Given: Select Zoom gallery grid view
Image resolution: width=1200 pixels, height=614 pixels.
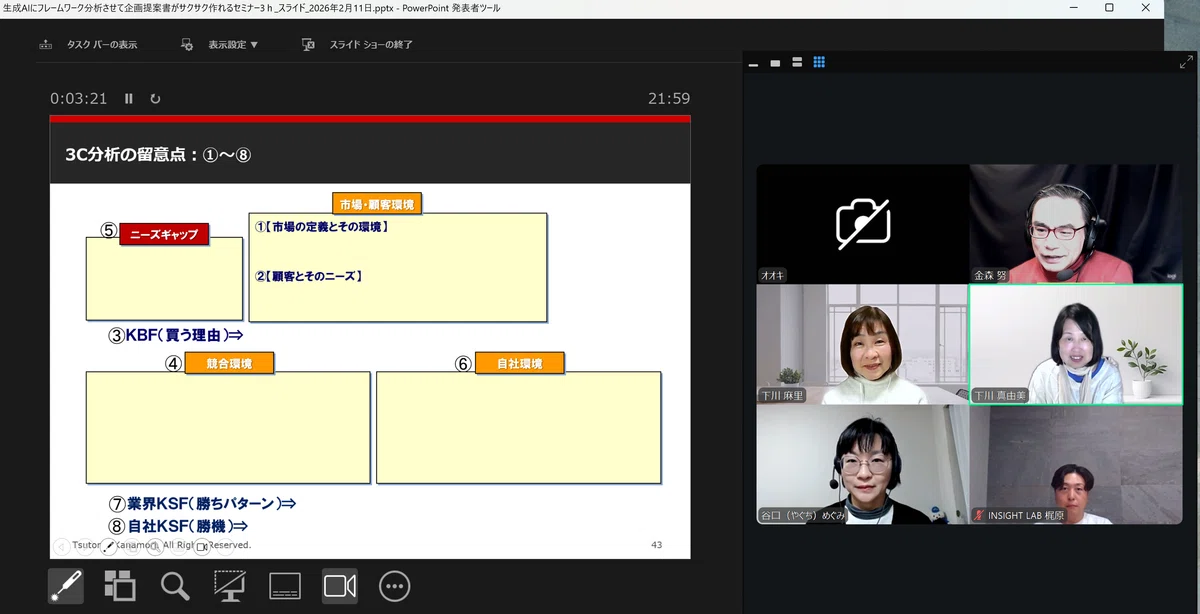Looking at the screenshot, I should [819, 63].
